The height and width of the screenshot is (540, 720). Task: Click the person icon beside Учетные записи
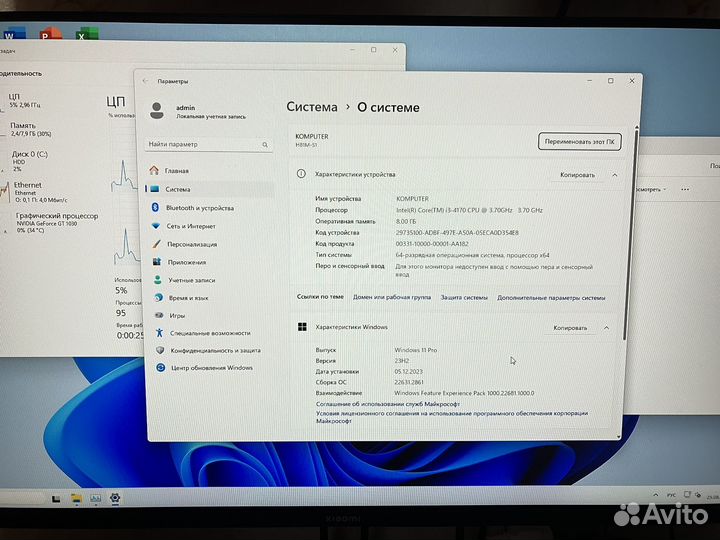[158, 279]
